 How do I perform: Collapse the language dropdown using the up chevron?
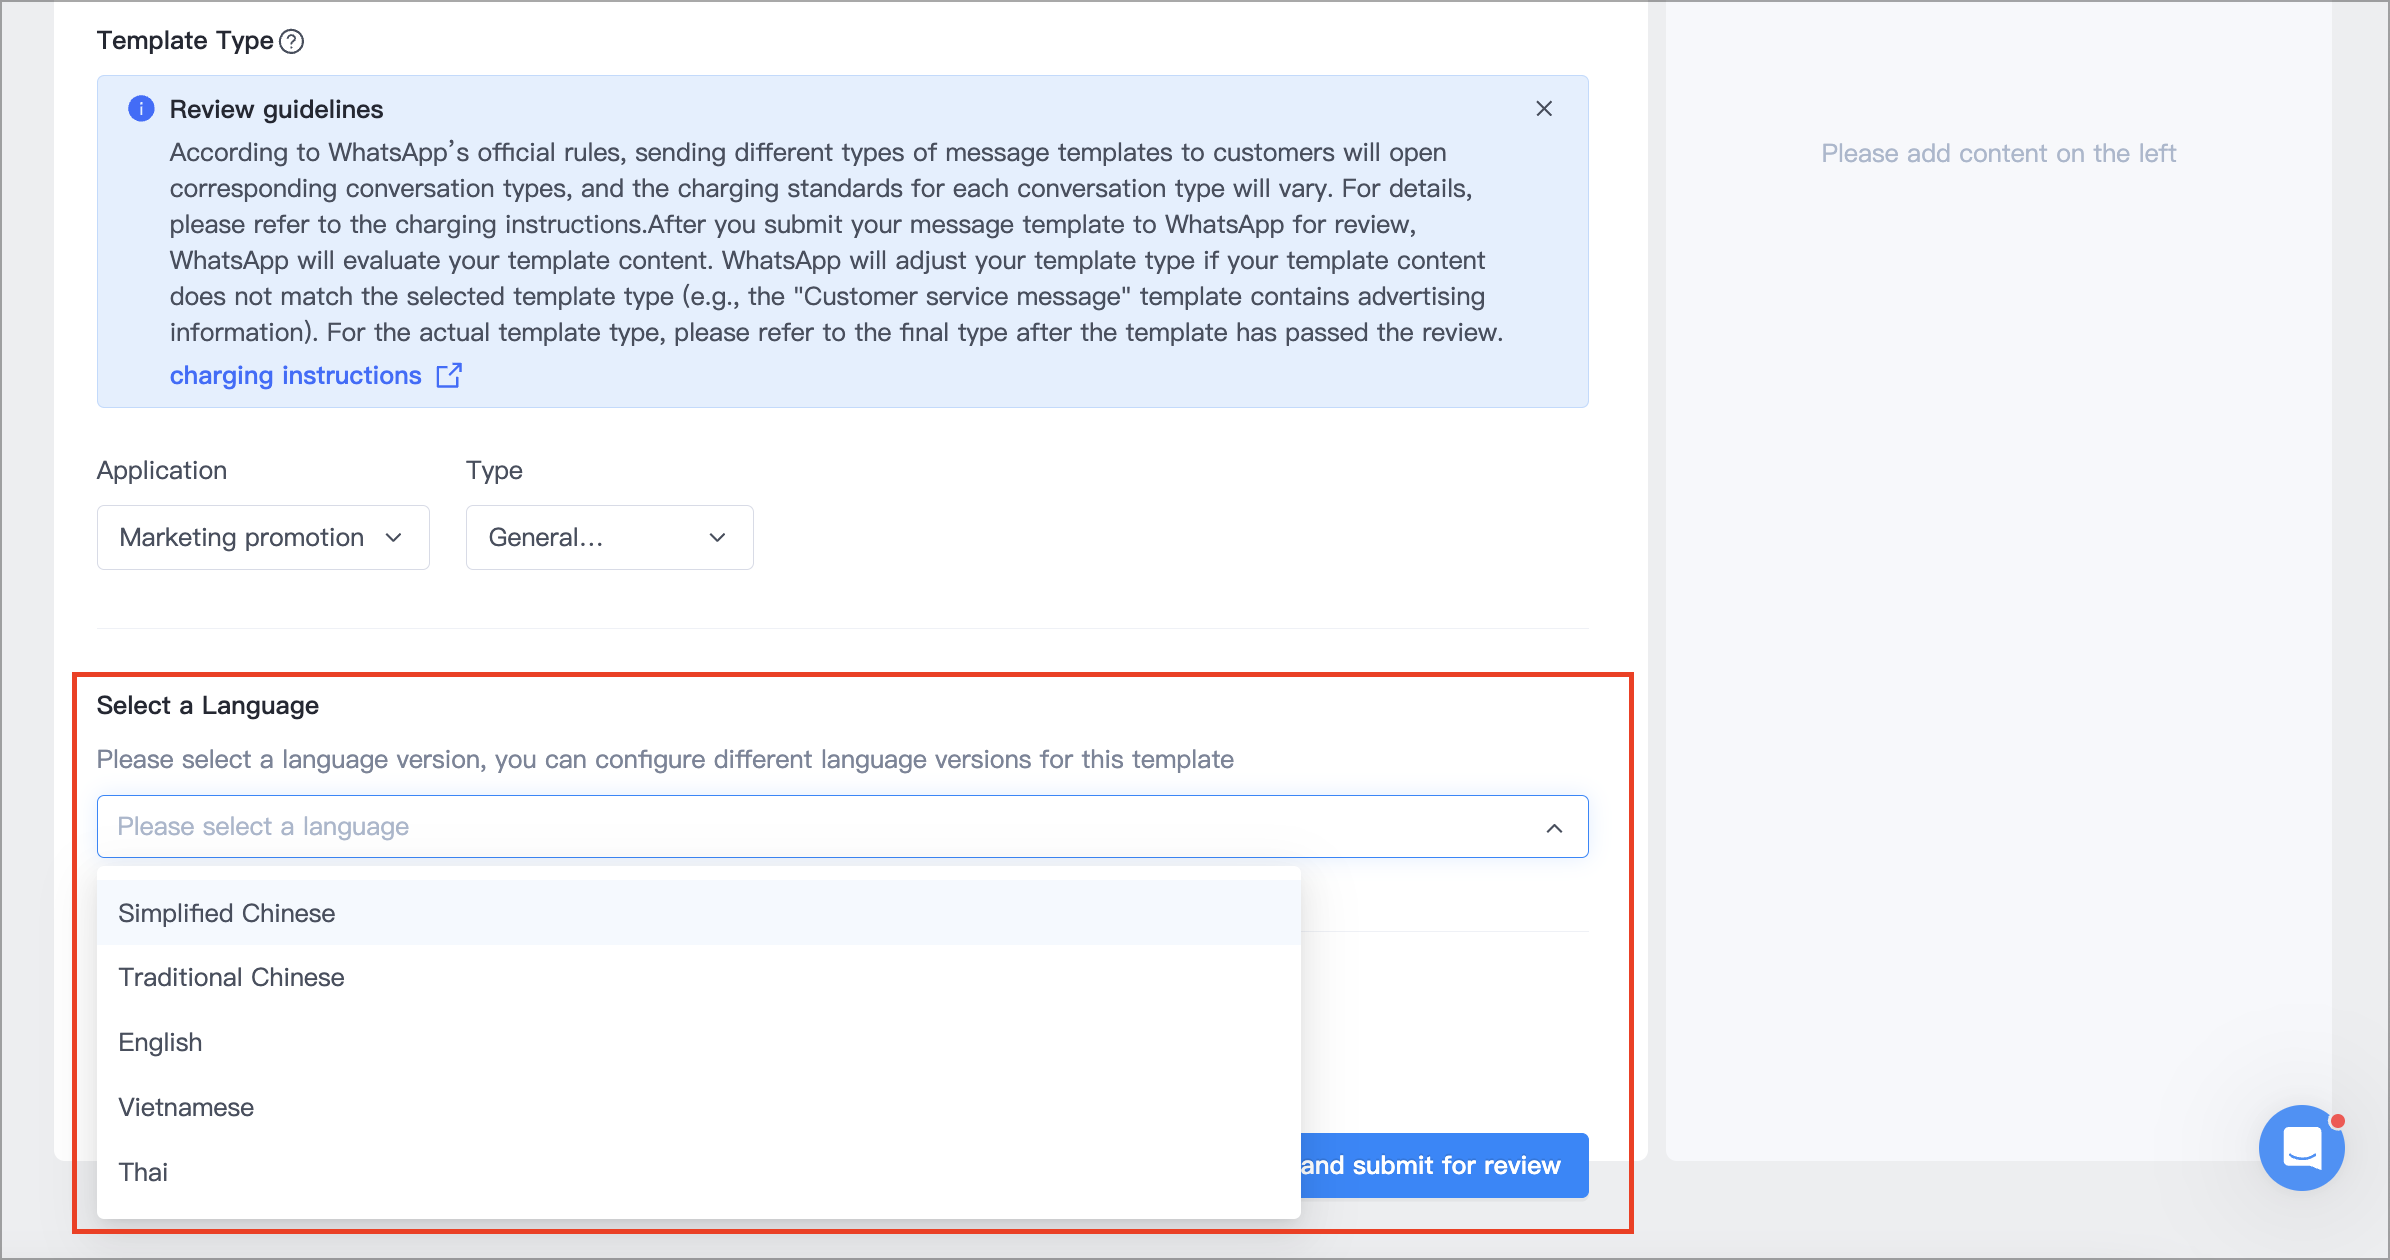pyautogui.click(x=1554, y=828)
